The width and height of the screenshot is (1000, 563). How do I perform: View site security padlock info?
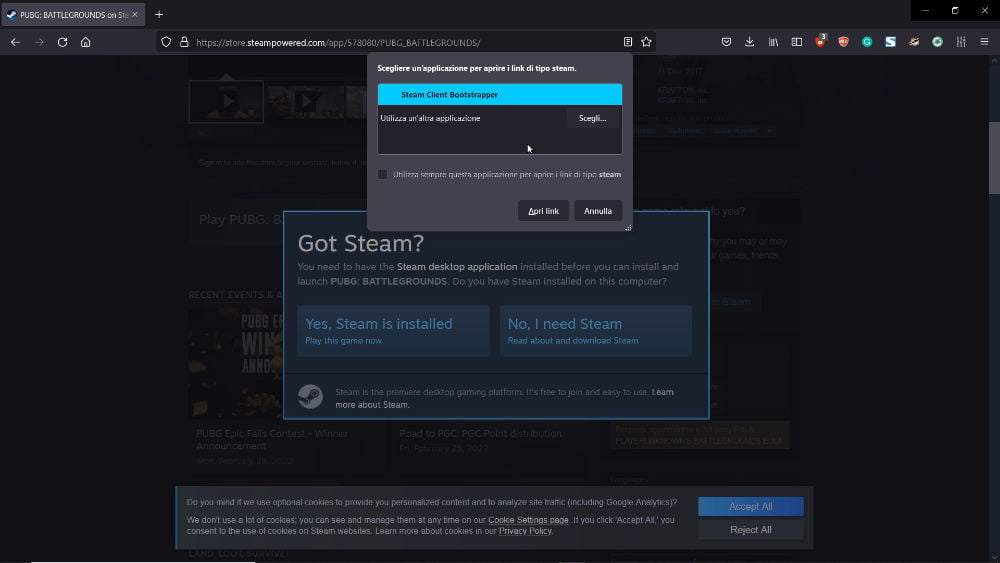point(184,42)
